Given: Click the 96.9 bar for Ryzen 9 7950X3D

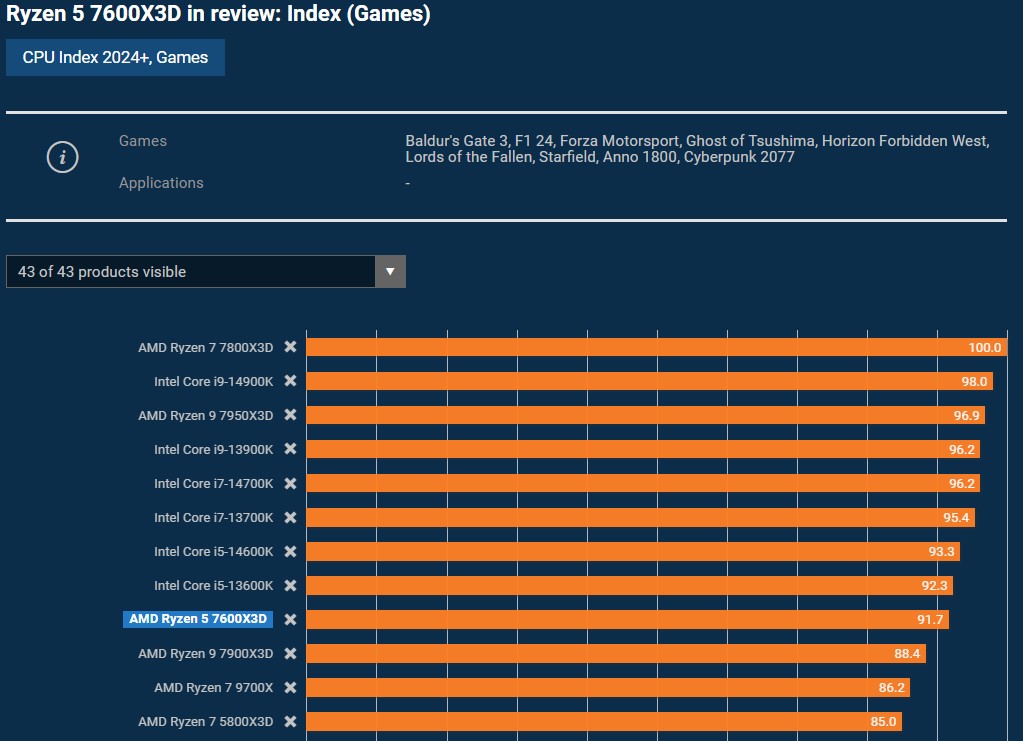Looking at the screenshot, I should pyautogui.click(x=645, y=415).
